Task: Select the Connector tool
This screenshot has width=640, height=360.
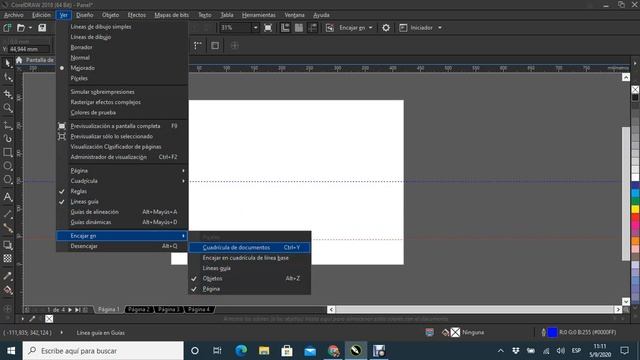Action: (x=7, y=228)
